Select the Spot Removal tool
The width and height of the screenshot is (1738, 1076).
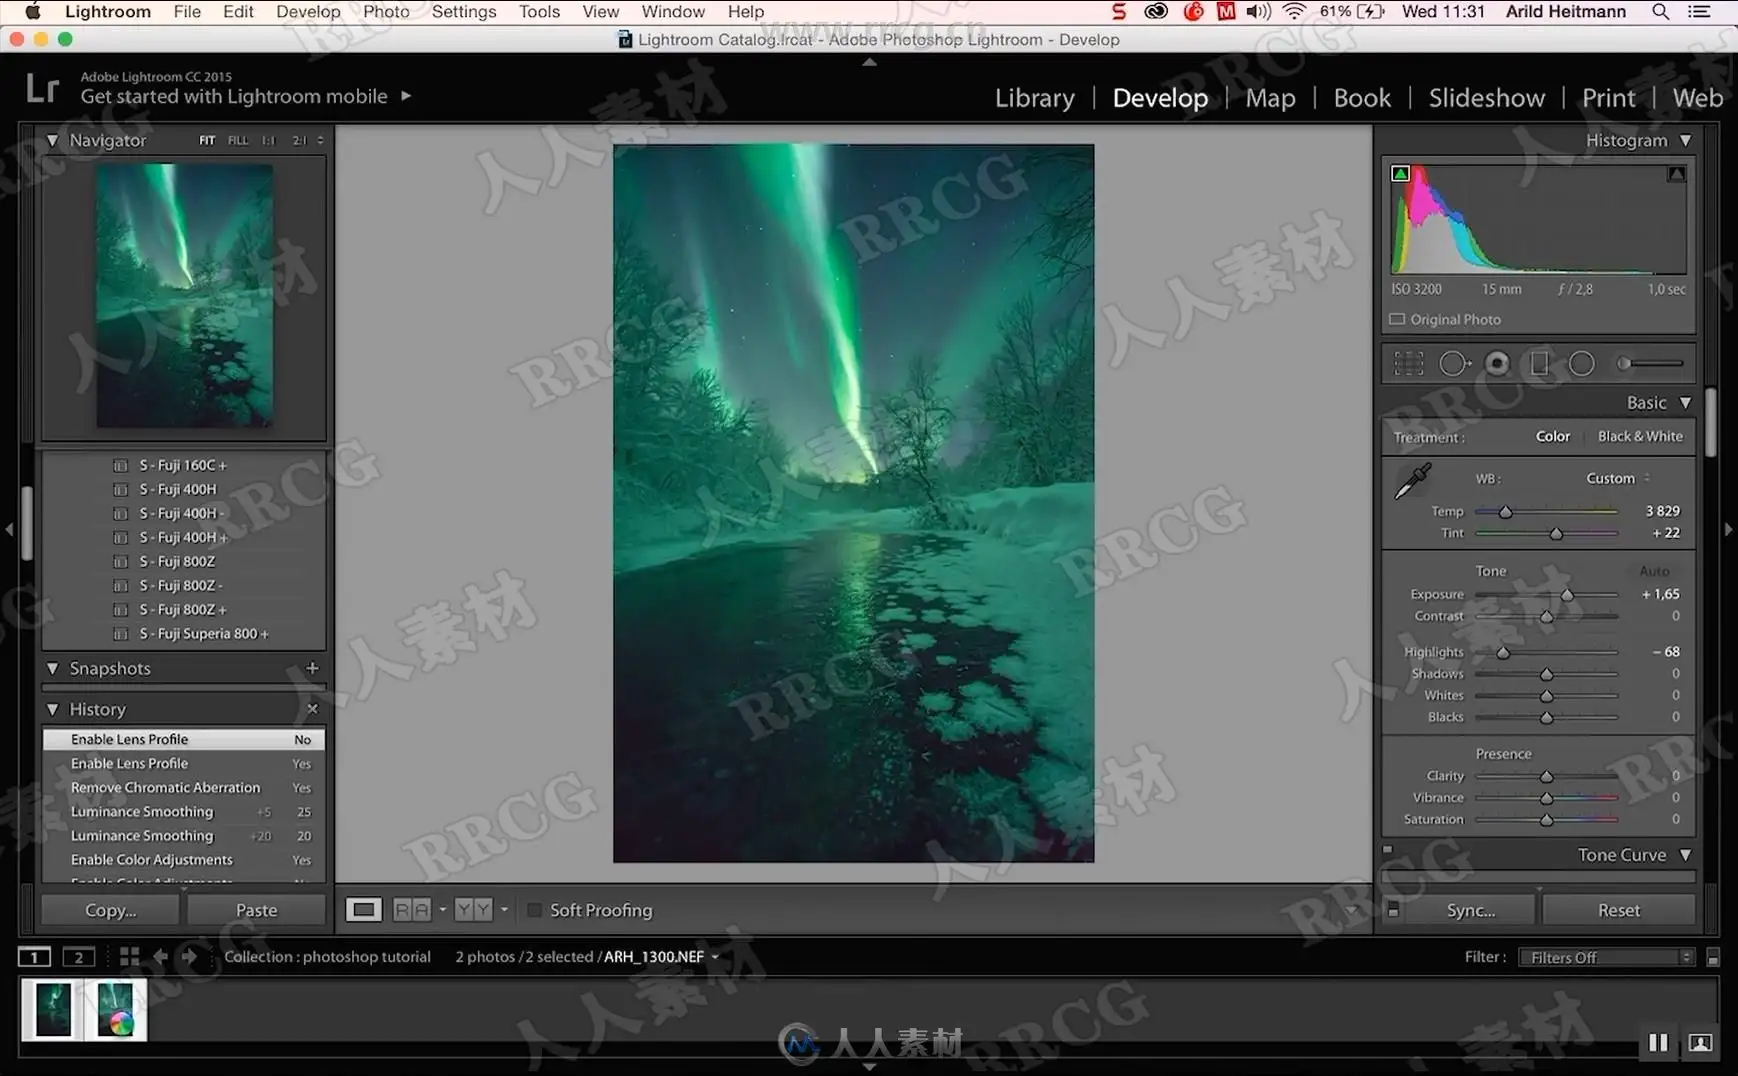coord(1453,363)
